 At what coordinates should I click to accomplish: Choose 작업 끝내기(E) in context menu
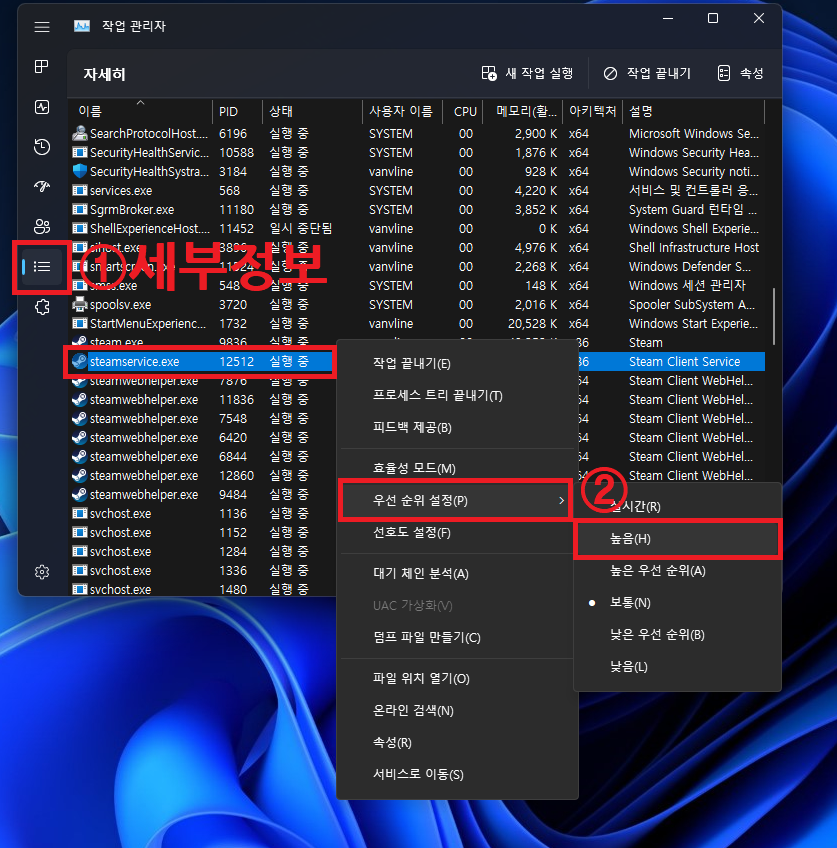[x=457, y=363]
